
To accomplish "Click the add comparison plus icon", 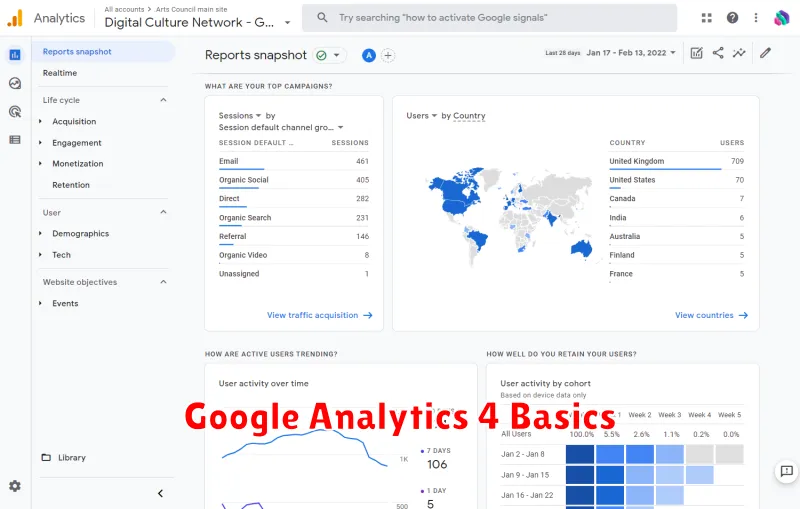I will click(x=388, y=56).
